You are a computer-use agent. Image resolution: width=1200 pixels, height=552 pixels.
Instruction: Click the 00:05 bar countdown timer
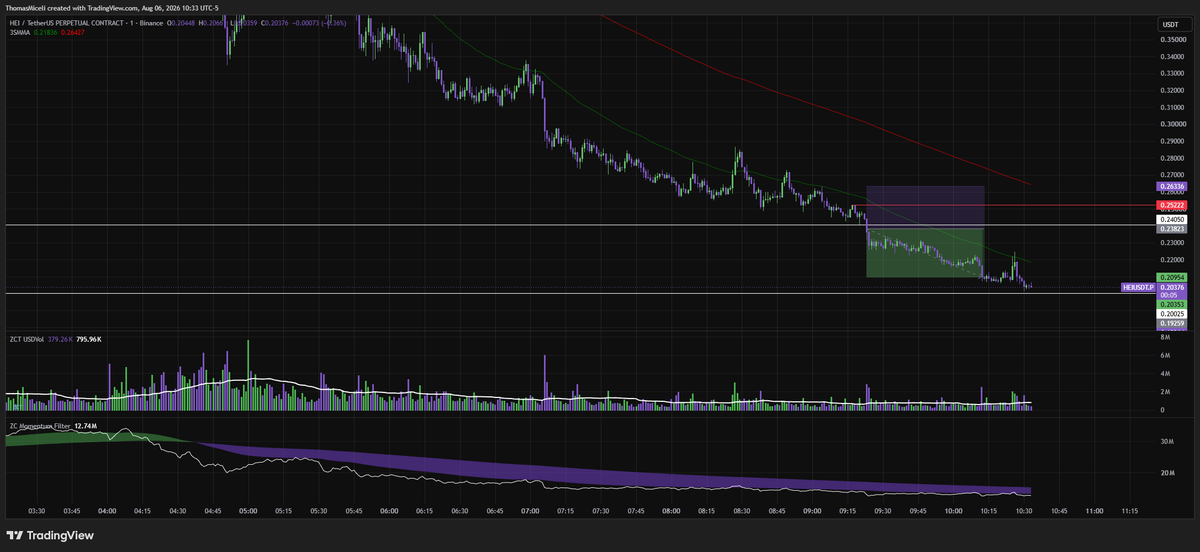pyautogui.click(x=1168, y=296)
